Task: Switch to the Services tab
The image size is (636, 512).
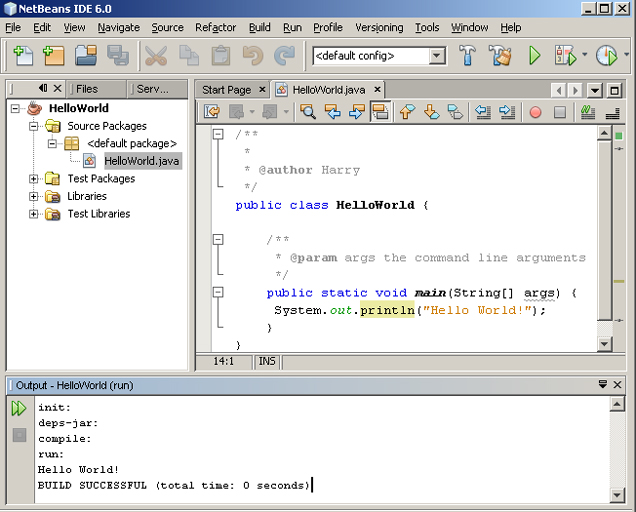Action: click(157, 89)
